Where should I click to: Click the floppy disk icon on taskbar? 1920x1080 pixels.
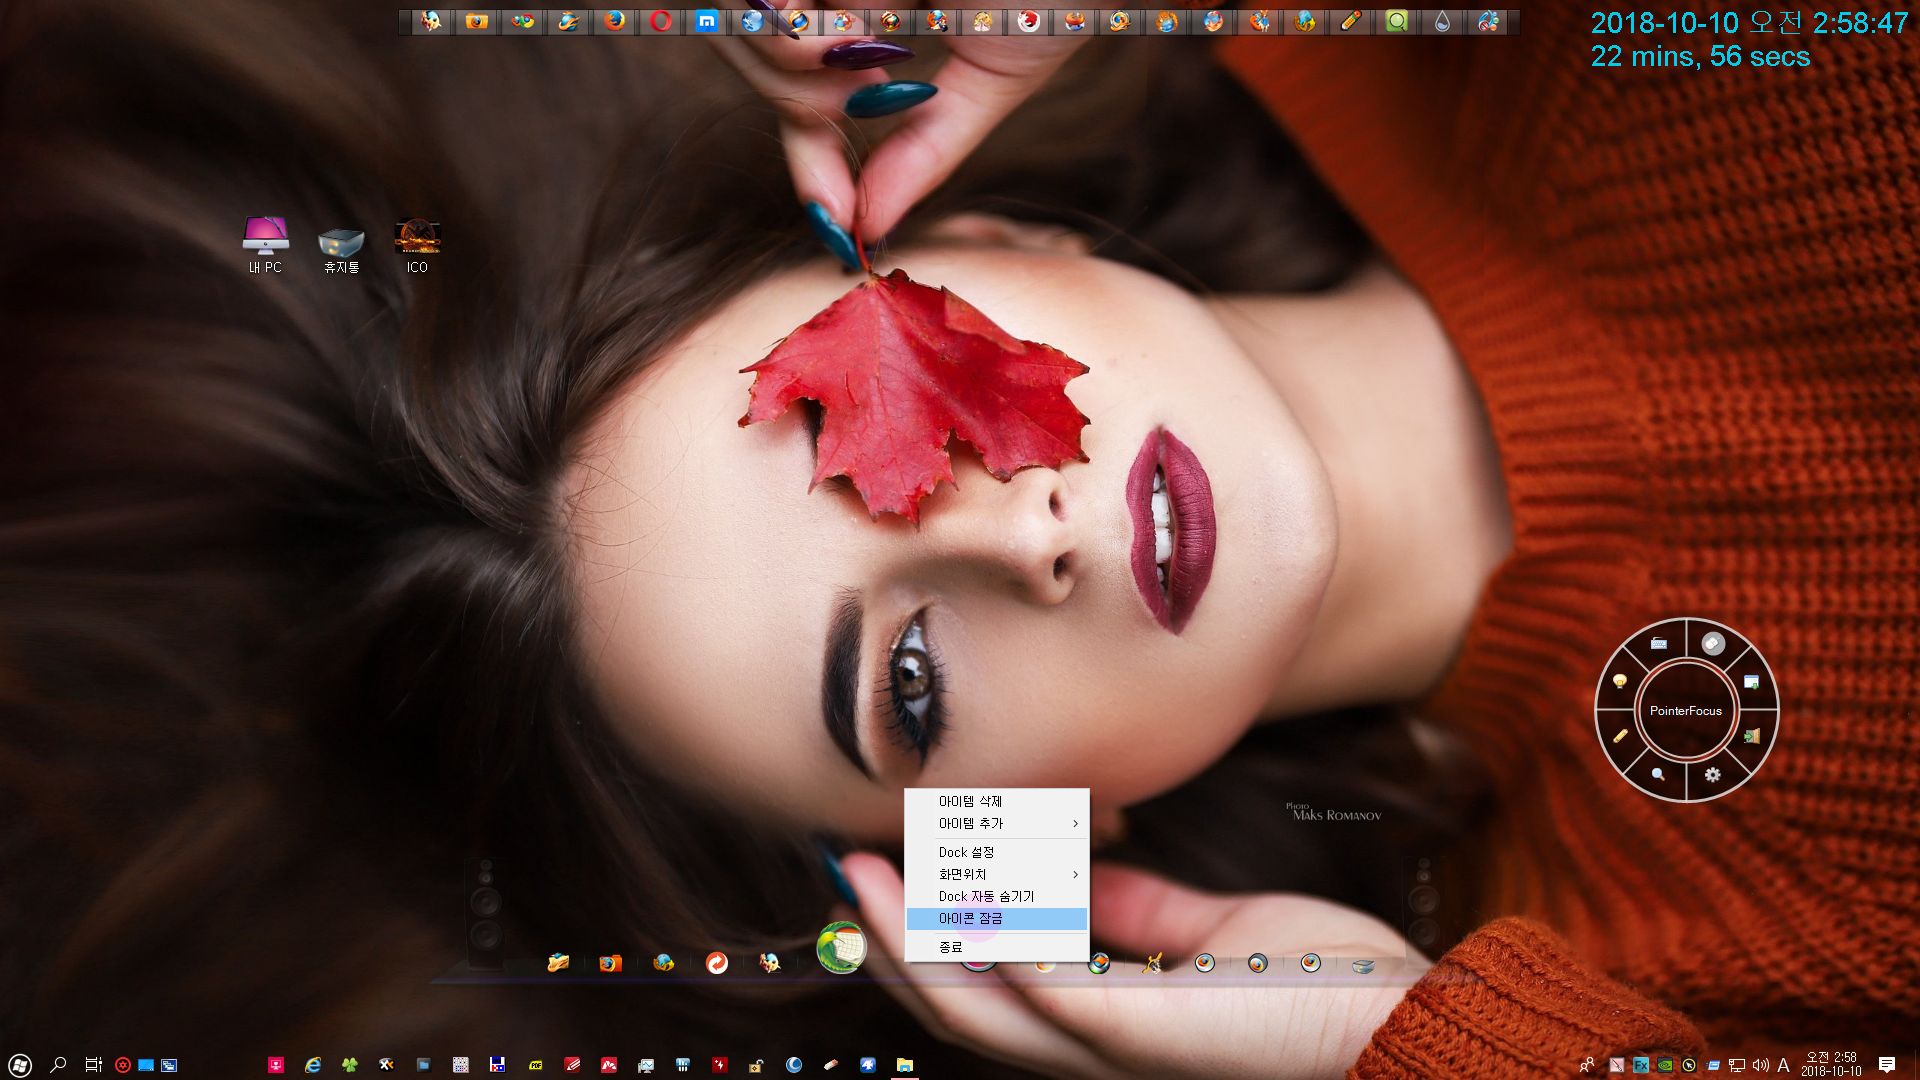coord(497,1065)
